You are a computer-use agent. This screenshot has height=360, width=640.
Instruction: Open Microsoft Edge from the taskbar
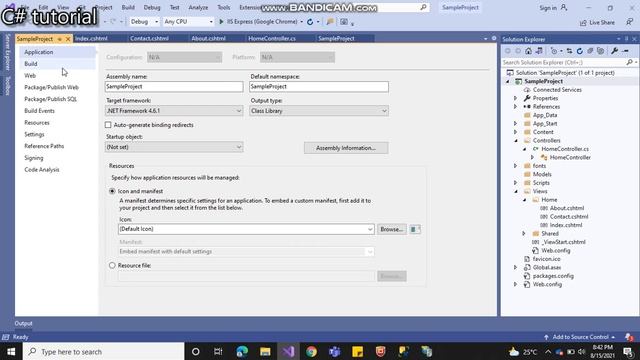click(242, 351)
